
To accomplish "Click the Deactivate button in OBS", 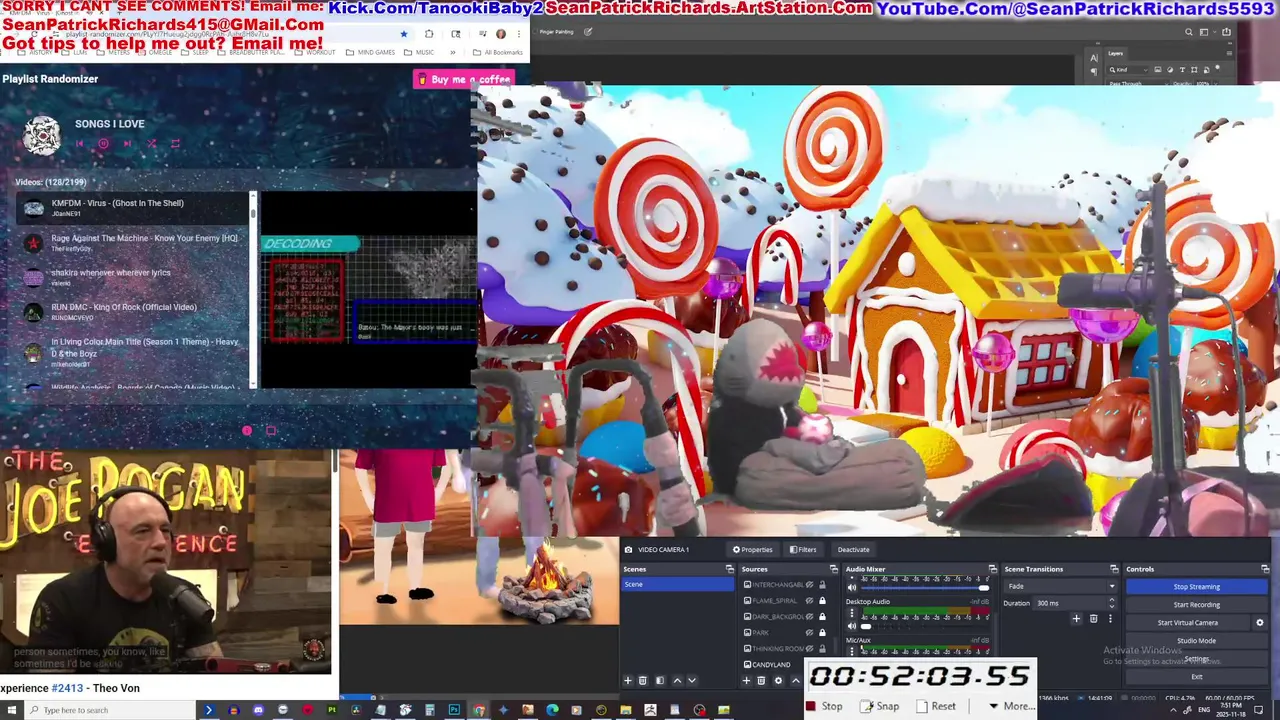I will coord(853,549).
